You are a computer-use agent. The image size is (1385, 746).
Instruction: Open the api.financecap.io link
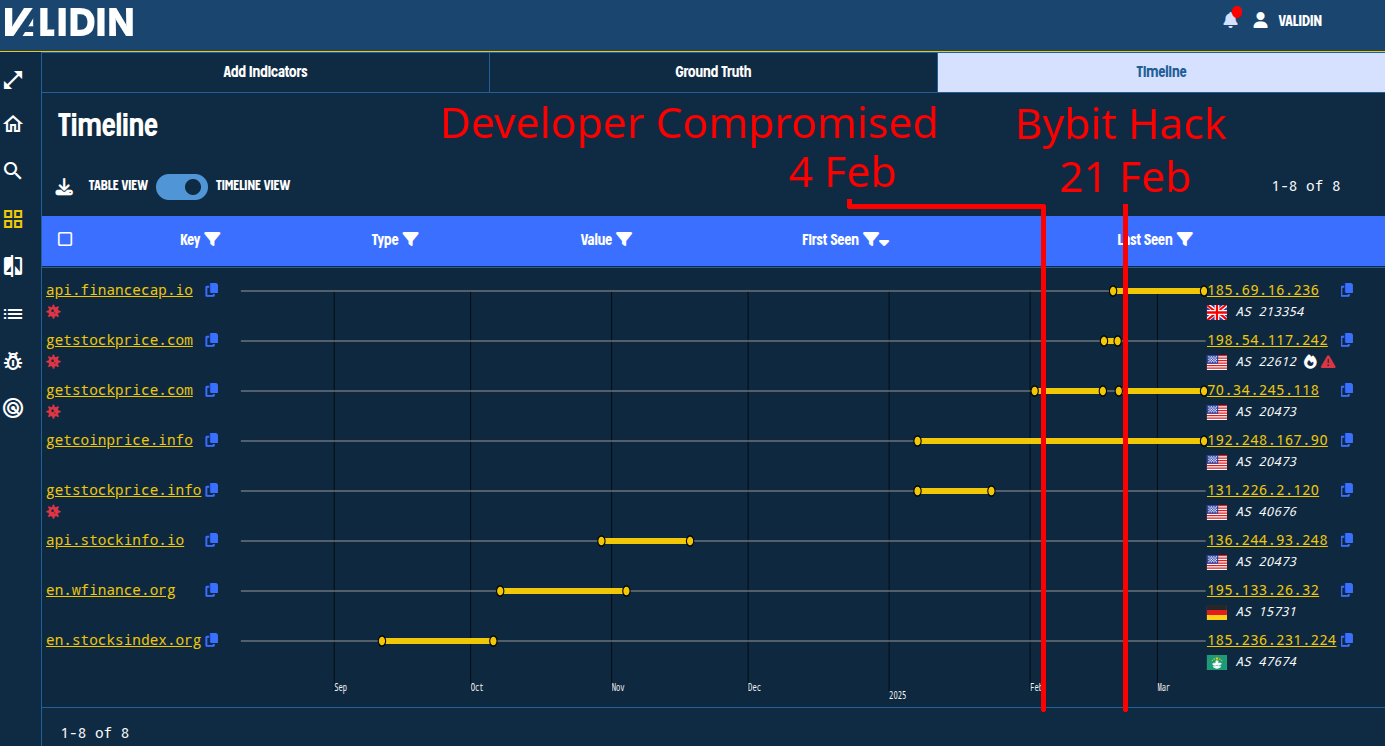pos(120,290)
